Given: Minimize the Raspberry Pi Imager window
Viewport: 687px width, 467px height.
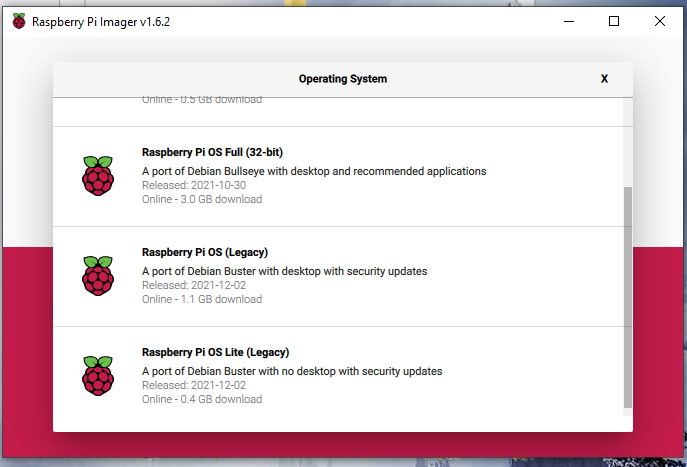Looking at the screenshot, I should (x=569, y=21).
